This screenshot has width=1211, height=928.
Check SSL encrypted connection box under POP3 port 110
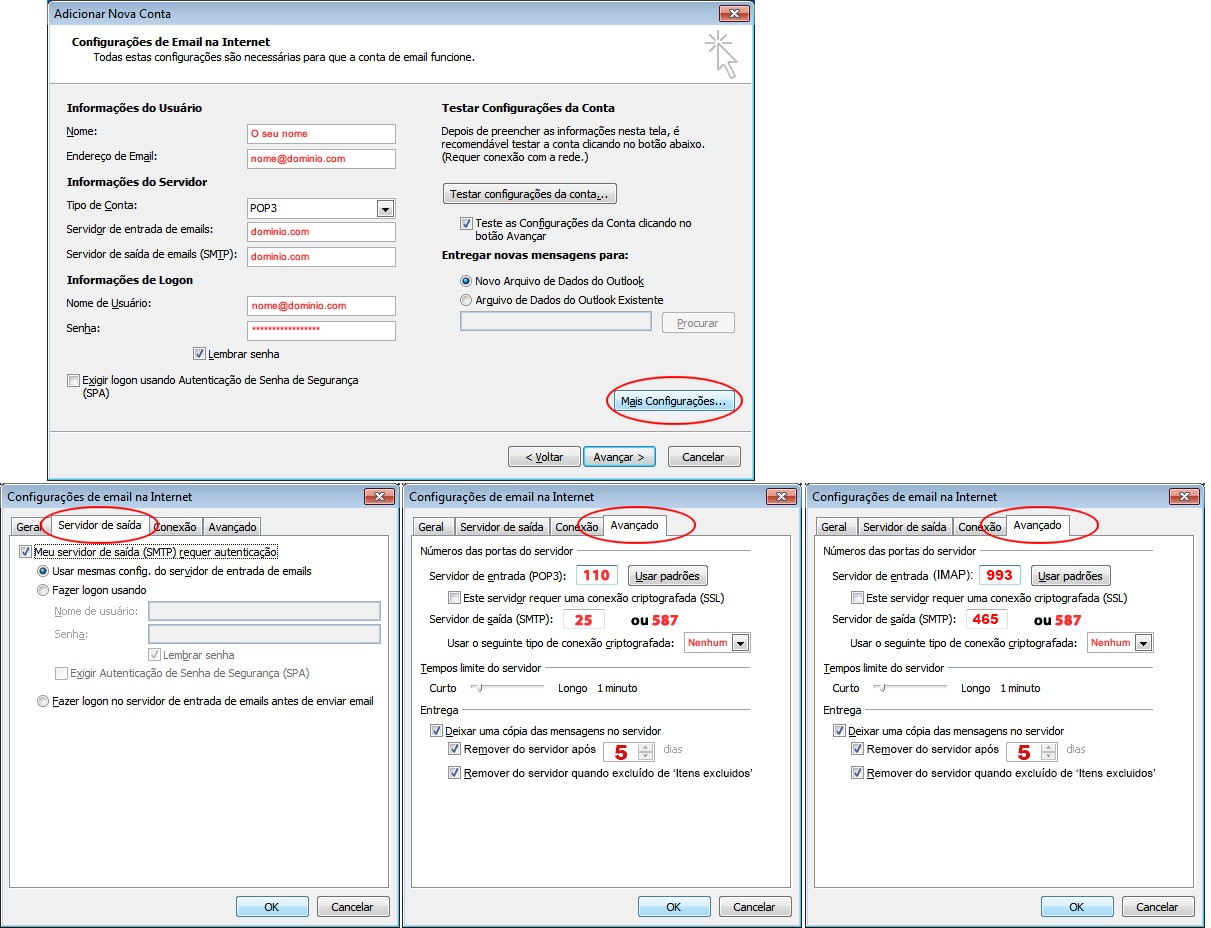click(x=455, y=598)
